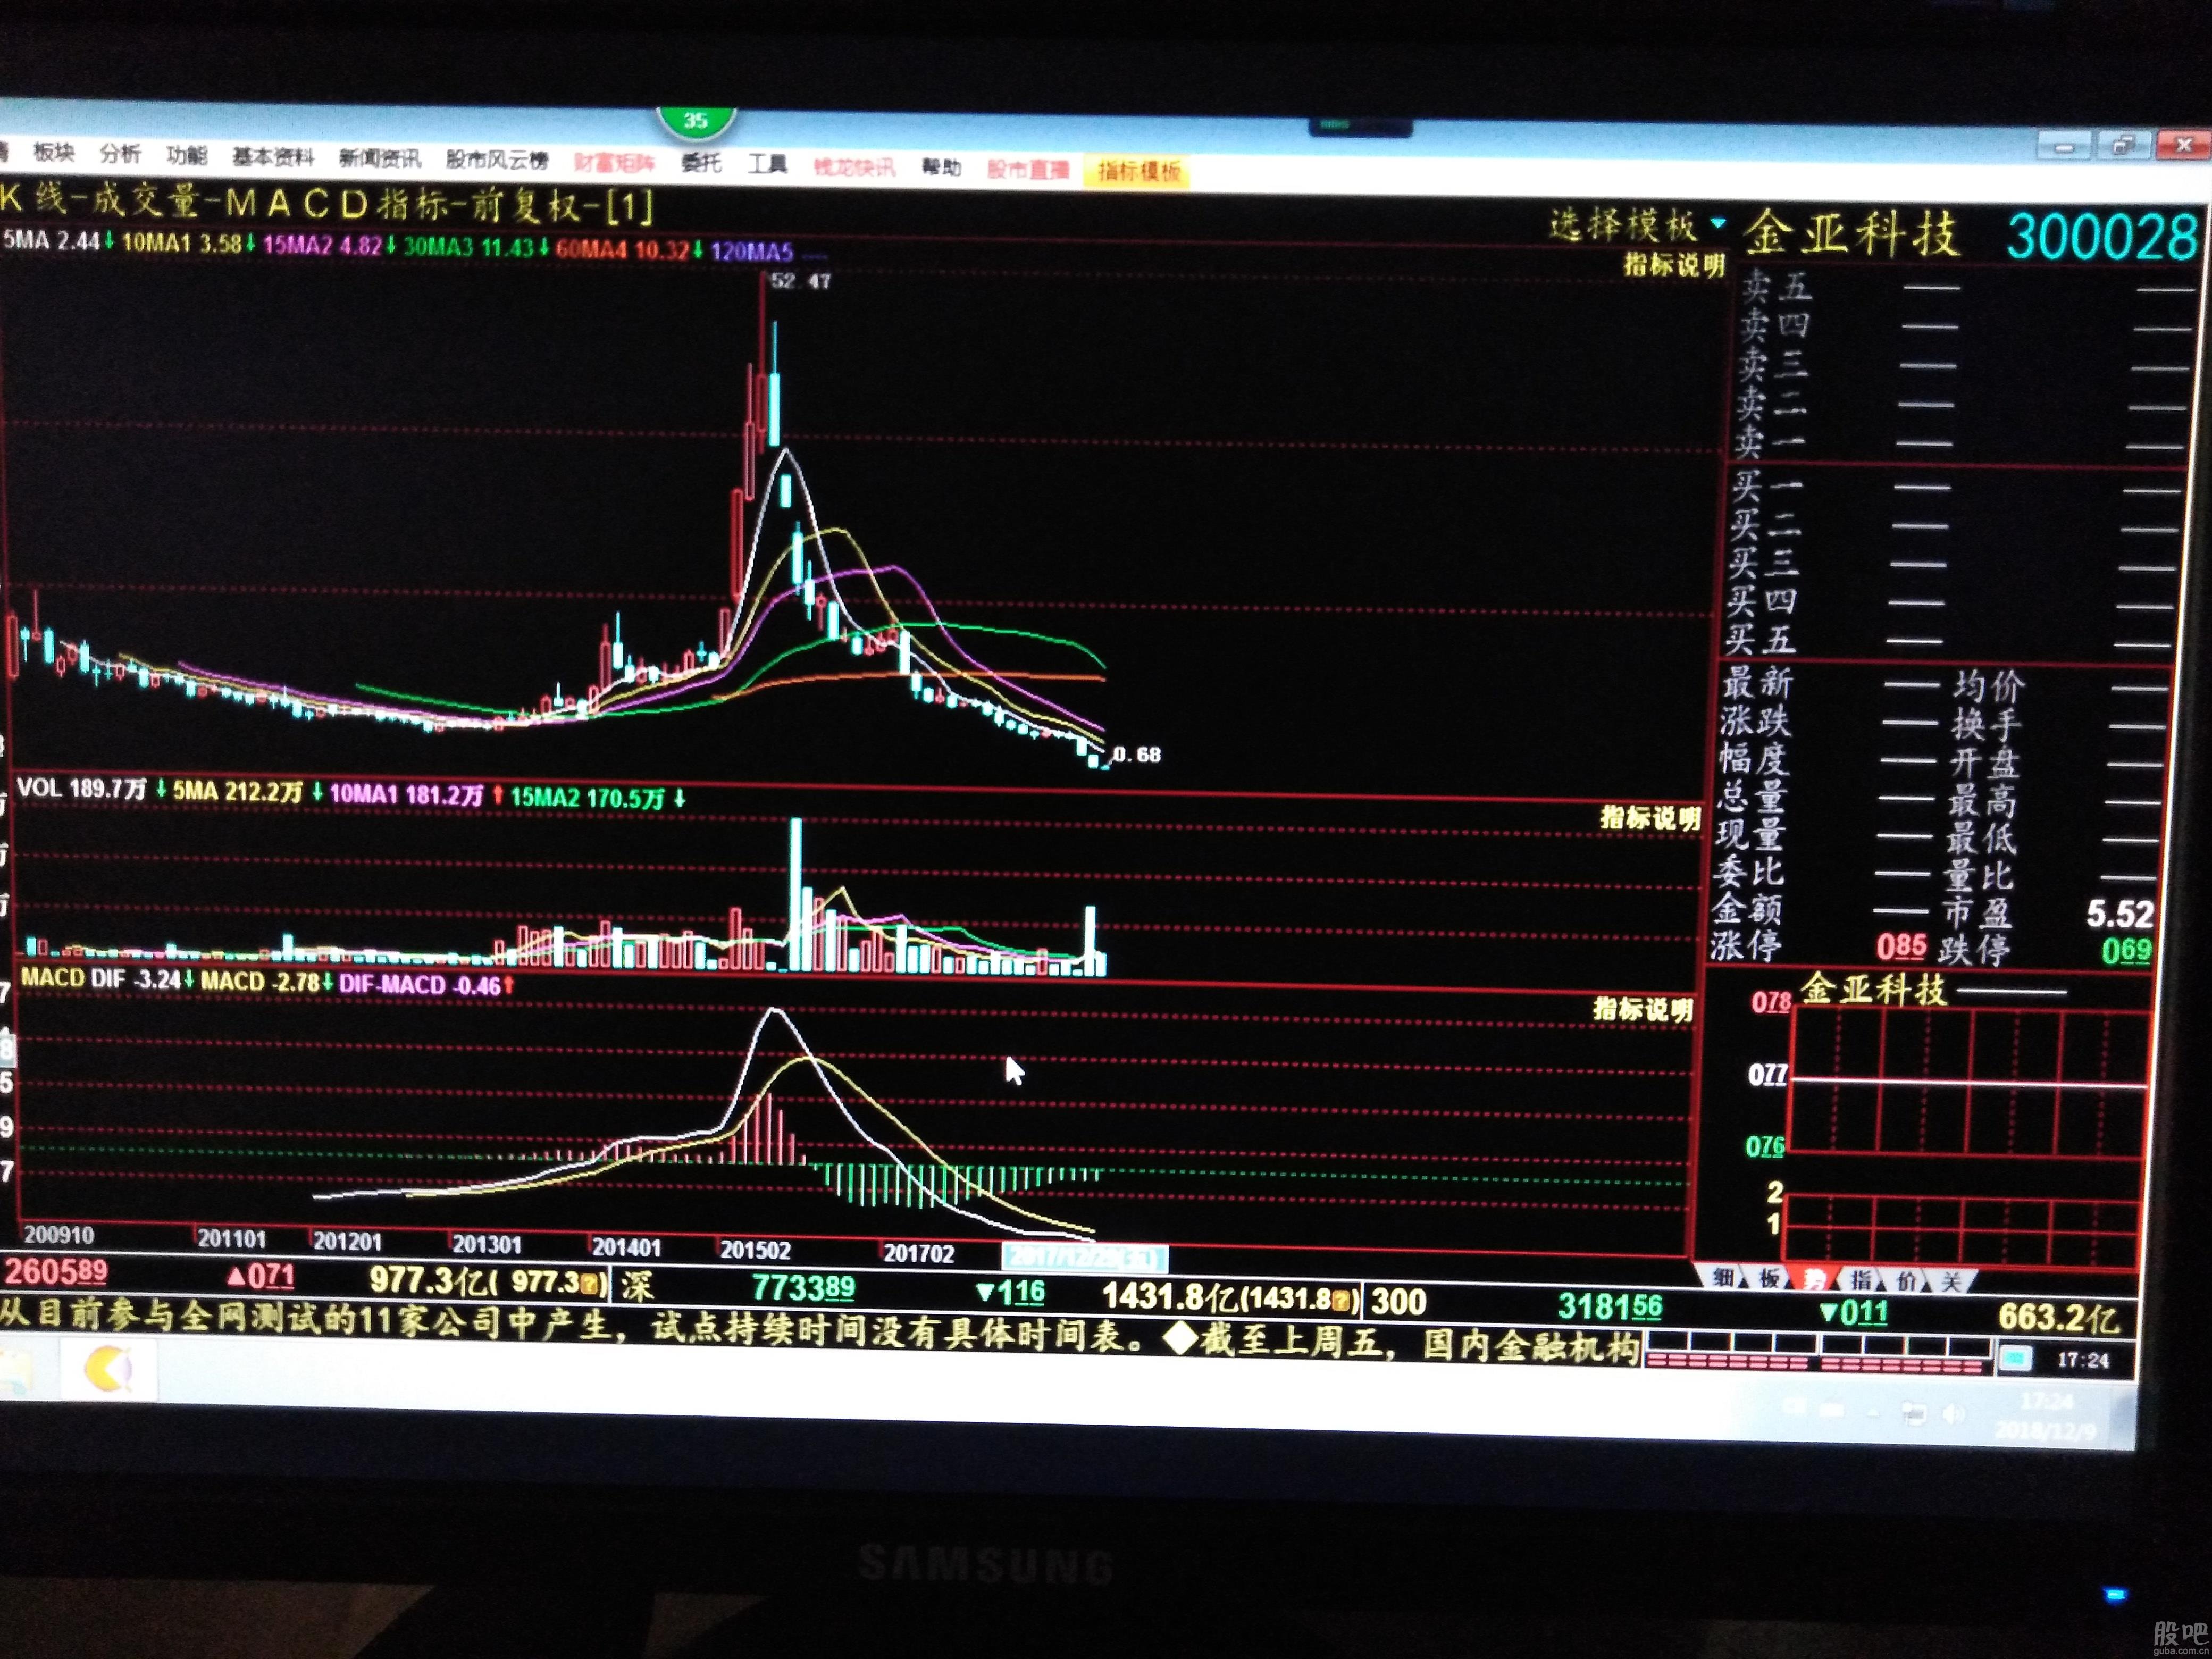The width and height of the screenshot is (2212, 1659).
Task: Click the yellow 指标模板 button
Action: [x=1138, y=171]
